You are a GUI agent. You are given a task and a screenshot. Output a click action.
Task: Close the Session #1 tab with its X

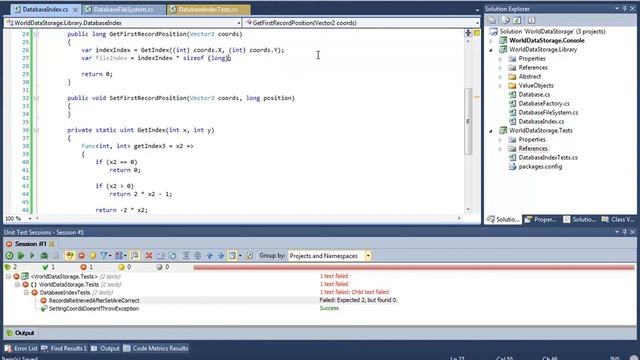click(52, 244)
